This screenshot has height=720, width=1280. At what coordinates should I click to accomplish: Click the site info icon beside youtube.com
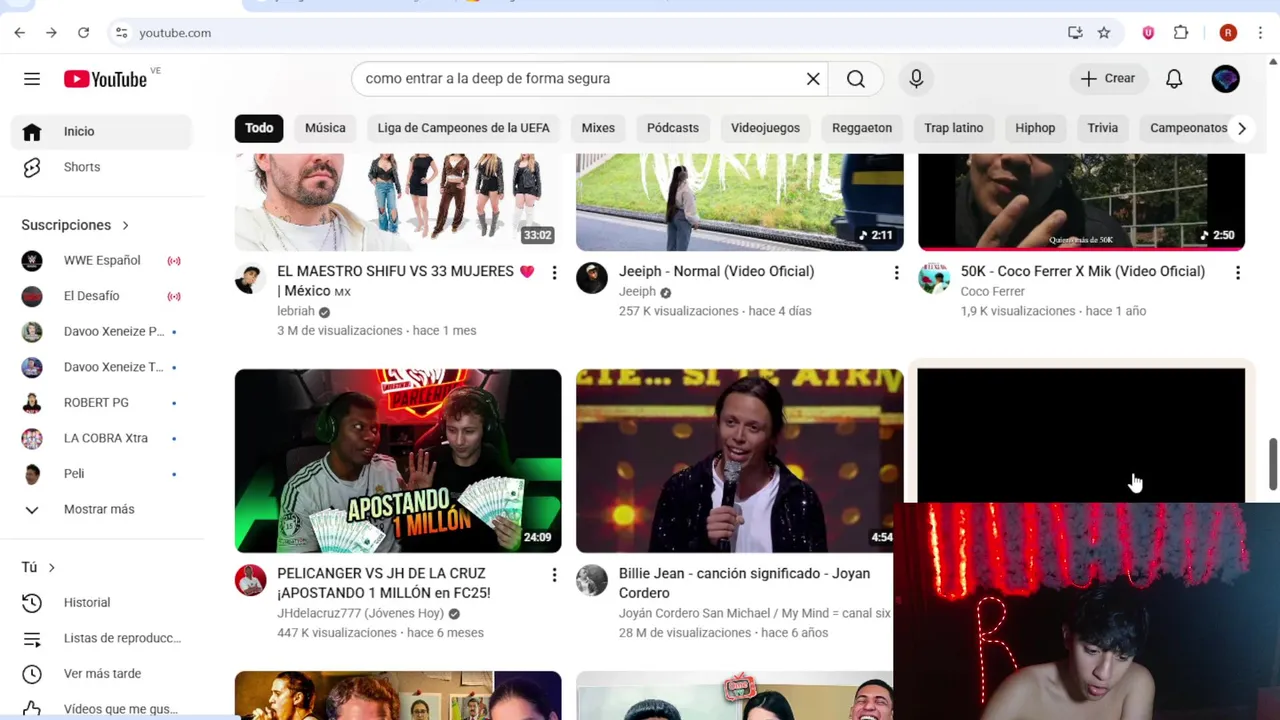pyautogui.click(x=121, y=33)
